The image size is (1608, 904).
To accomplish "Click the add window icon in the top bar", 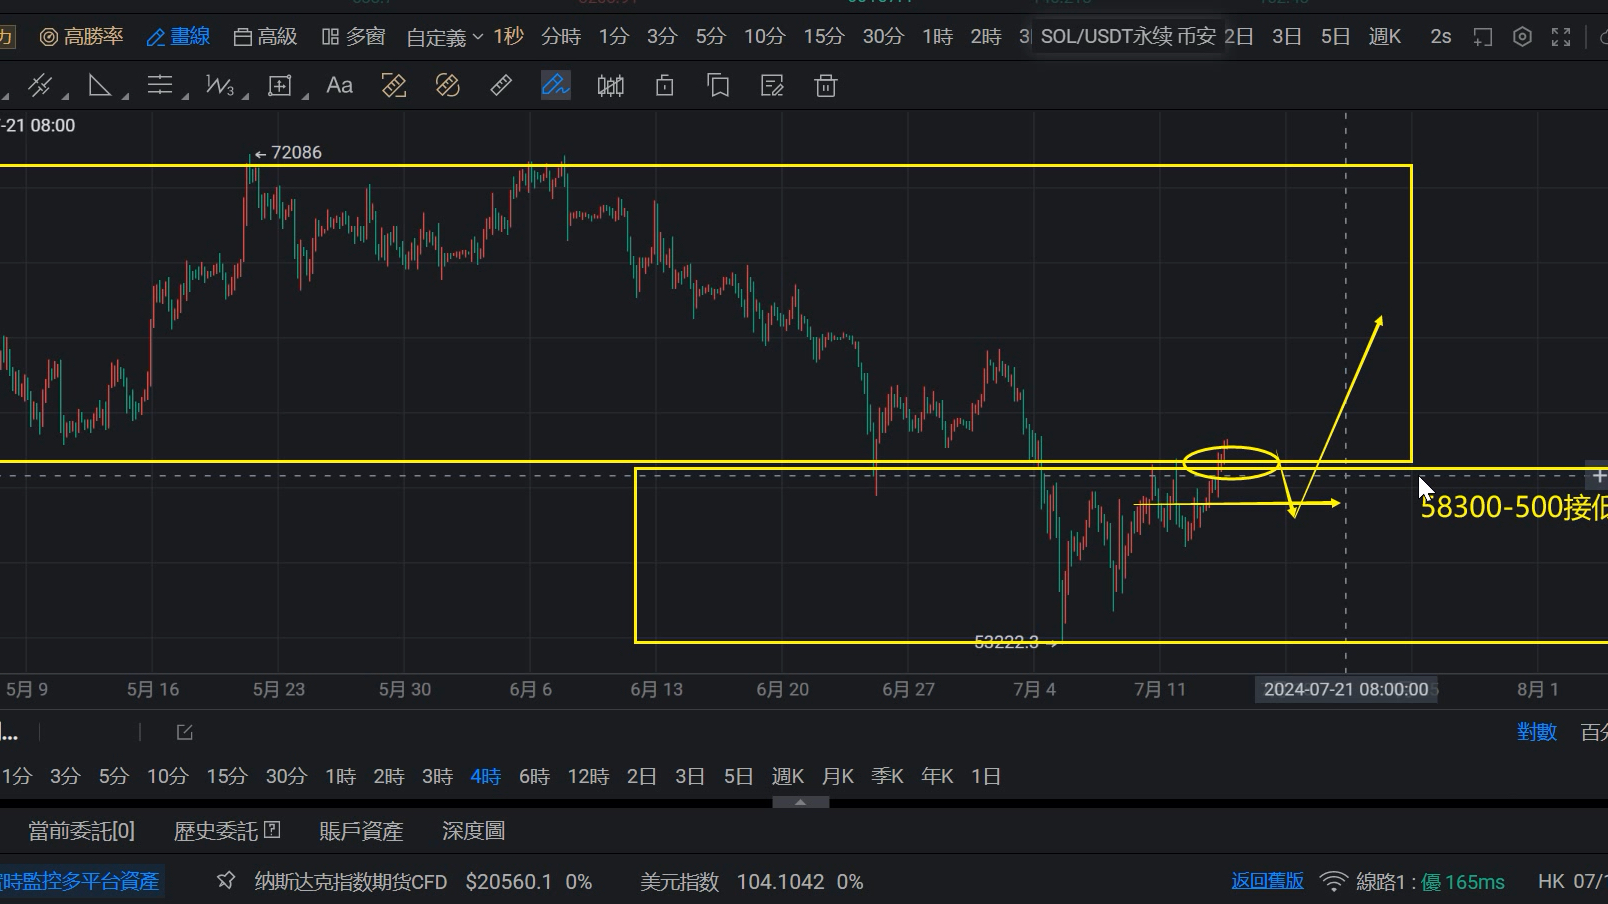I will coord(1483,37).
